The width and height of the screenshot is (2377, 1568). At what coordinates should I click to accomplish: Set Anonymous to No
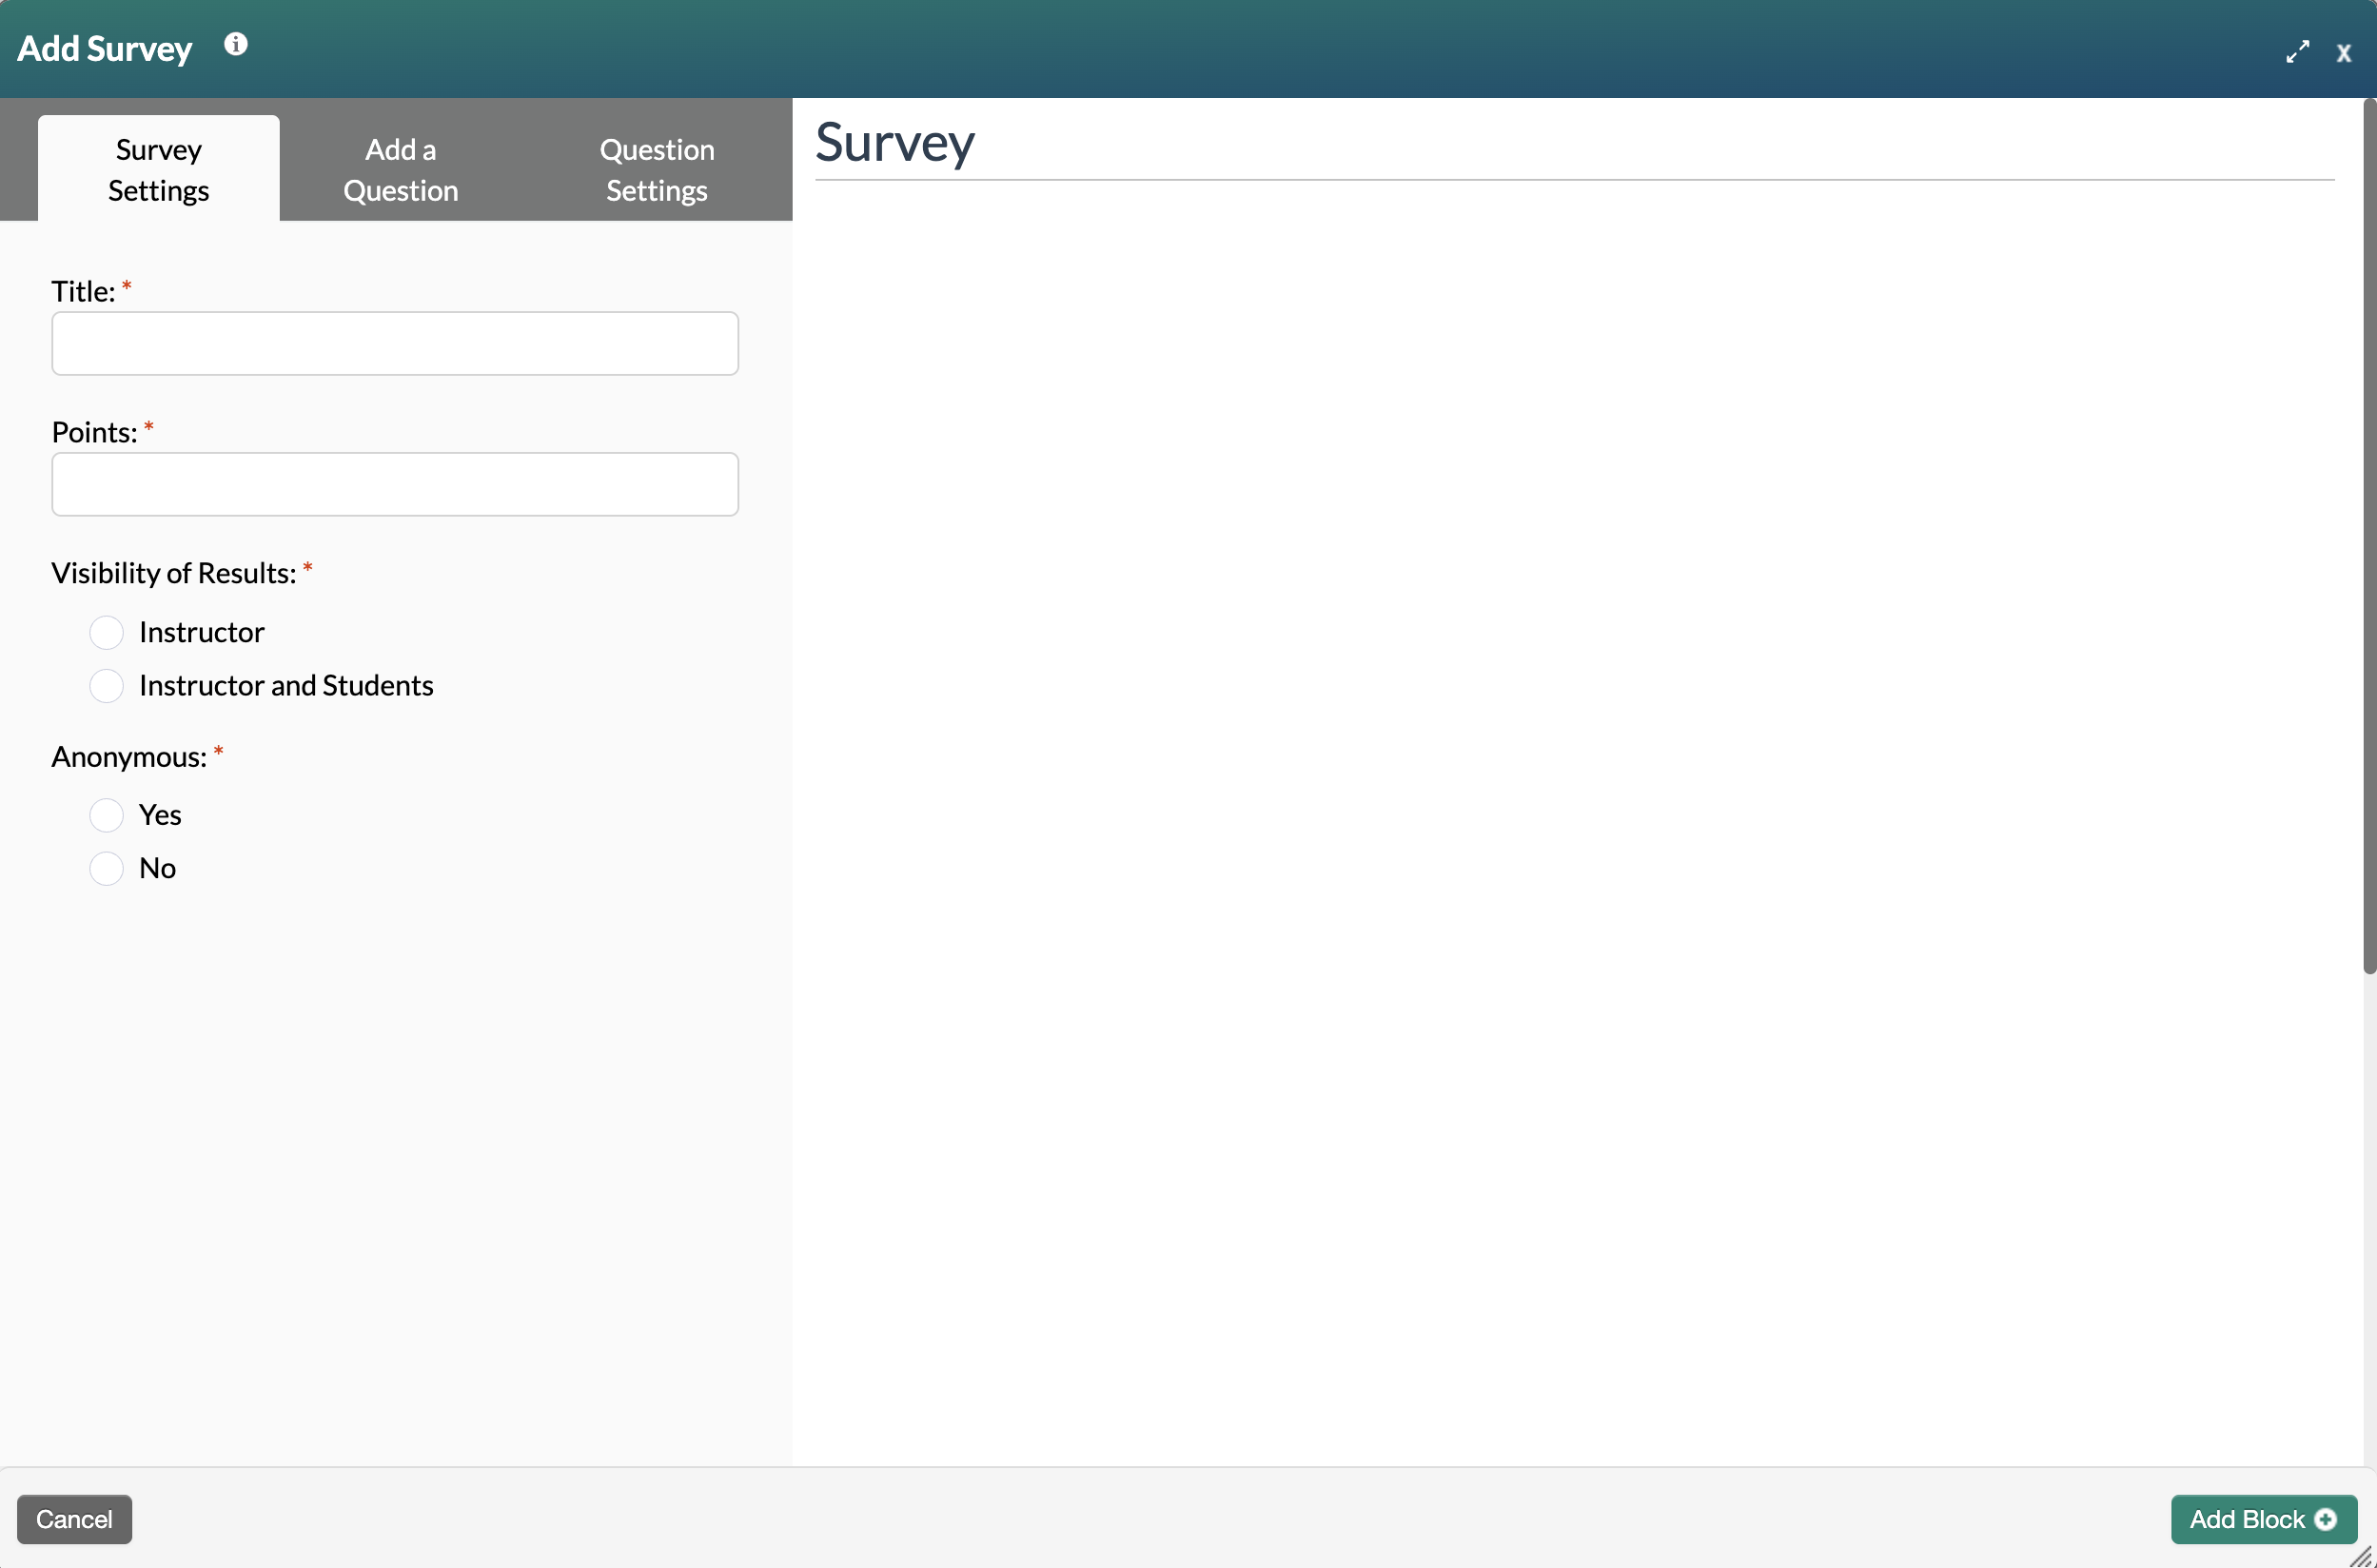[x=106, y=868]
